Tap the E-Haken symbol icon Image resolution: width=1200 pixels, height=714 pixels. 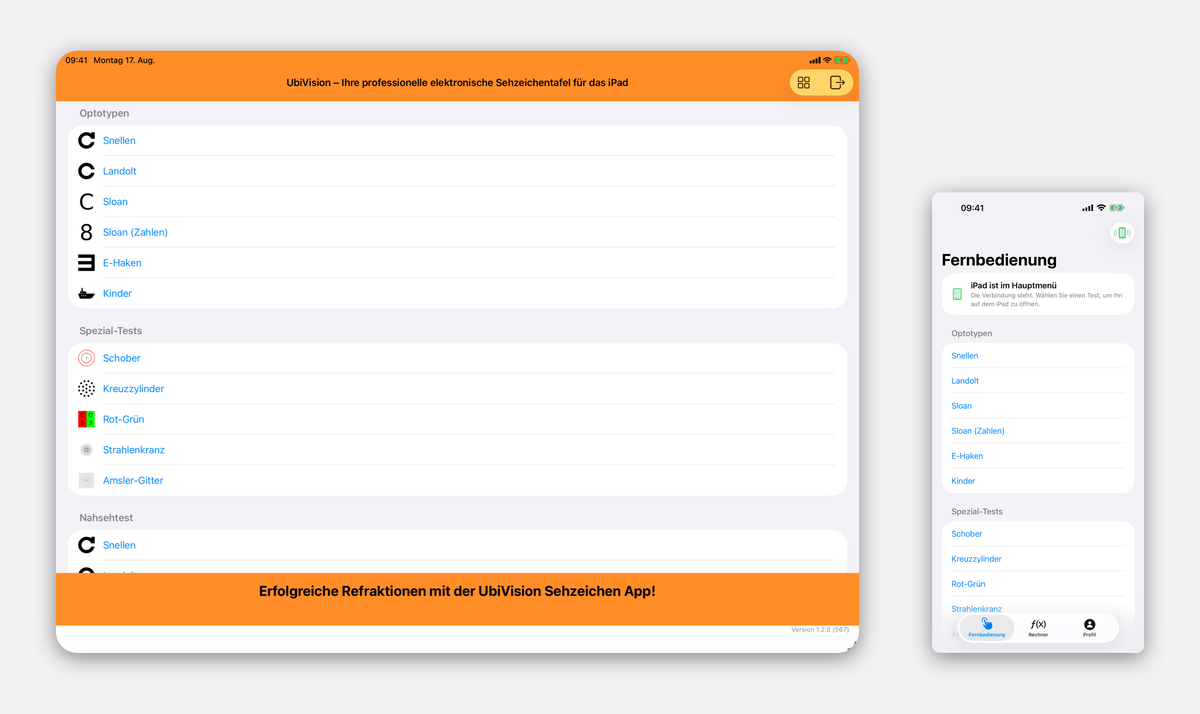click(87, 263)
